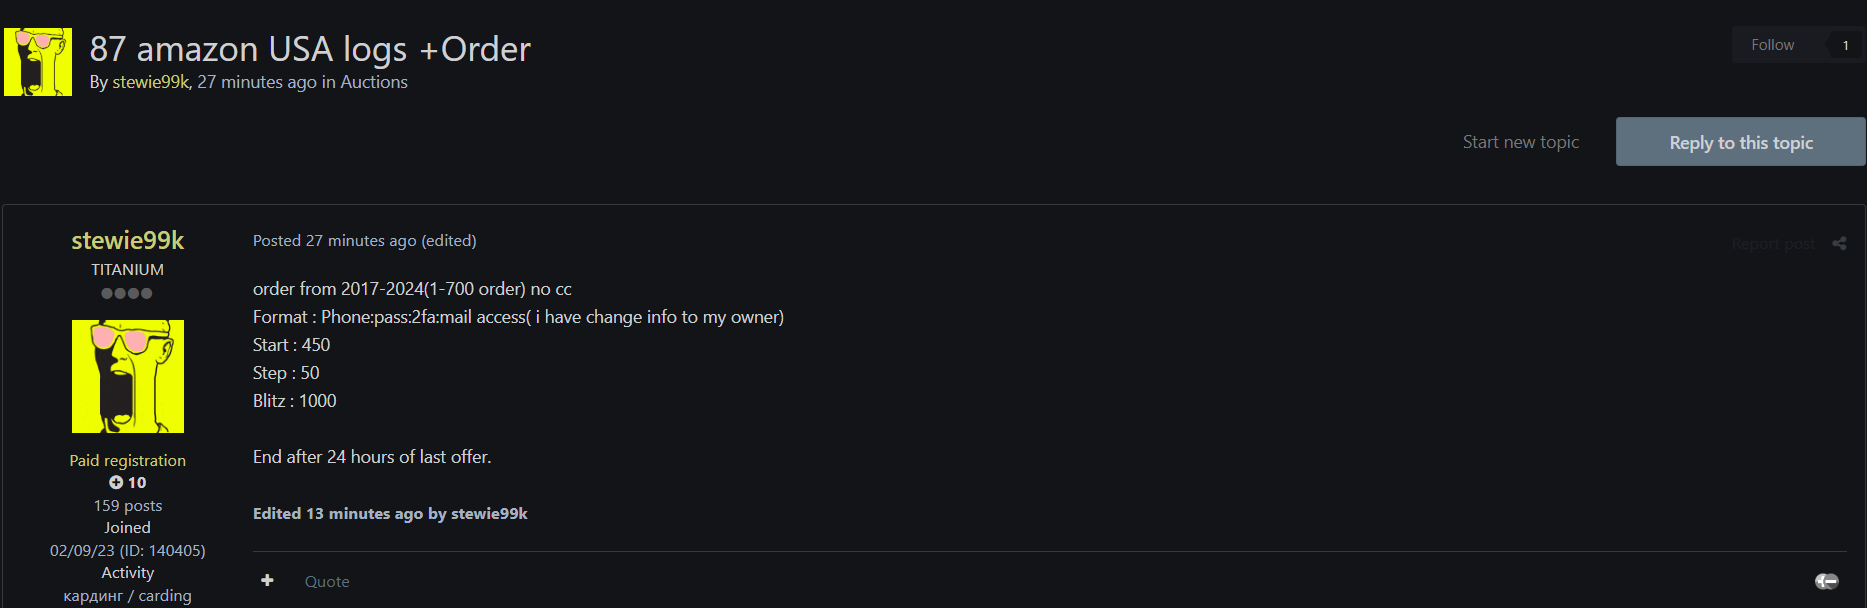Open the small avatar beside the topic title

[38, 62]
